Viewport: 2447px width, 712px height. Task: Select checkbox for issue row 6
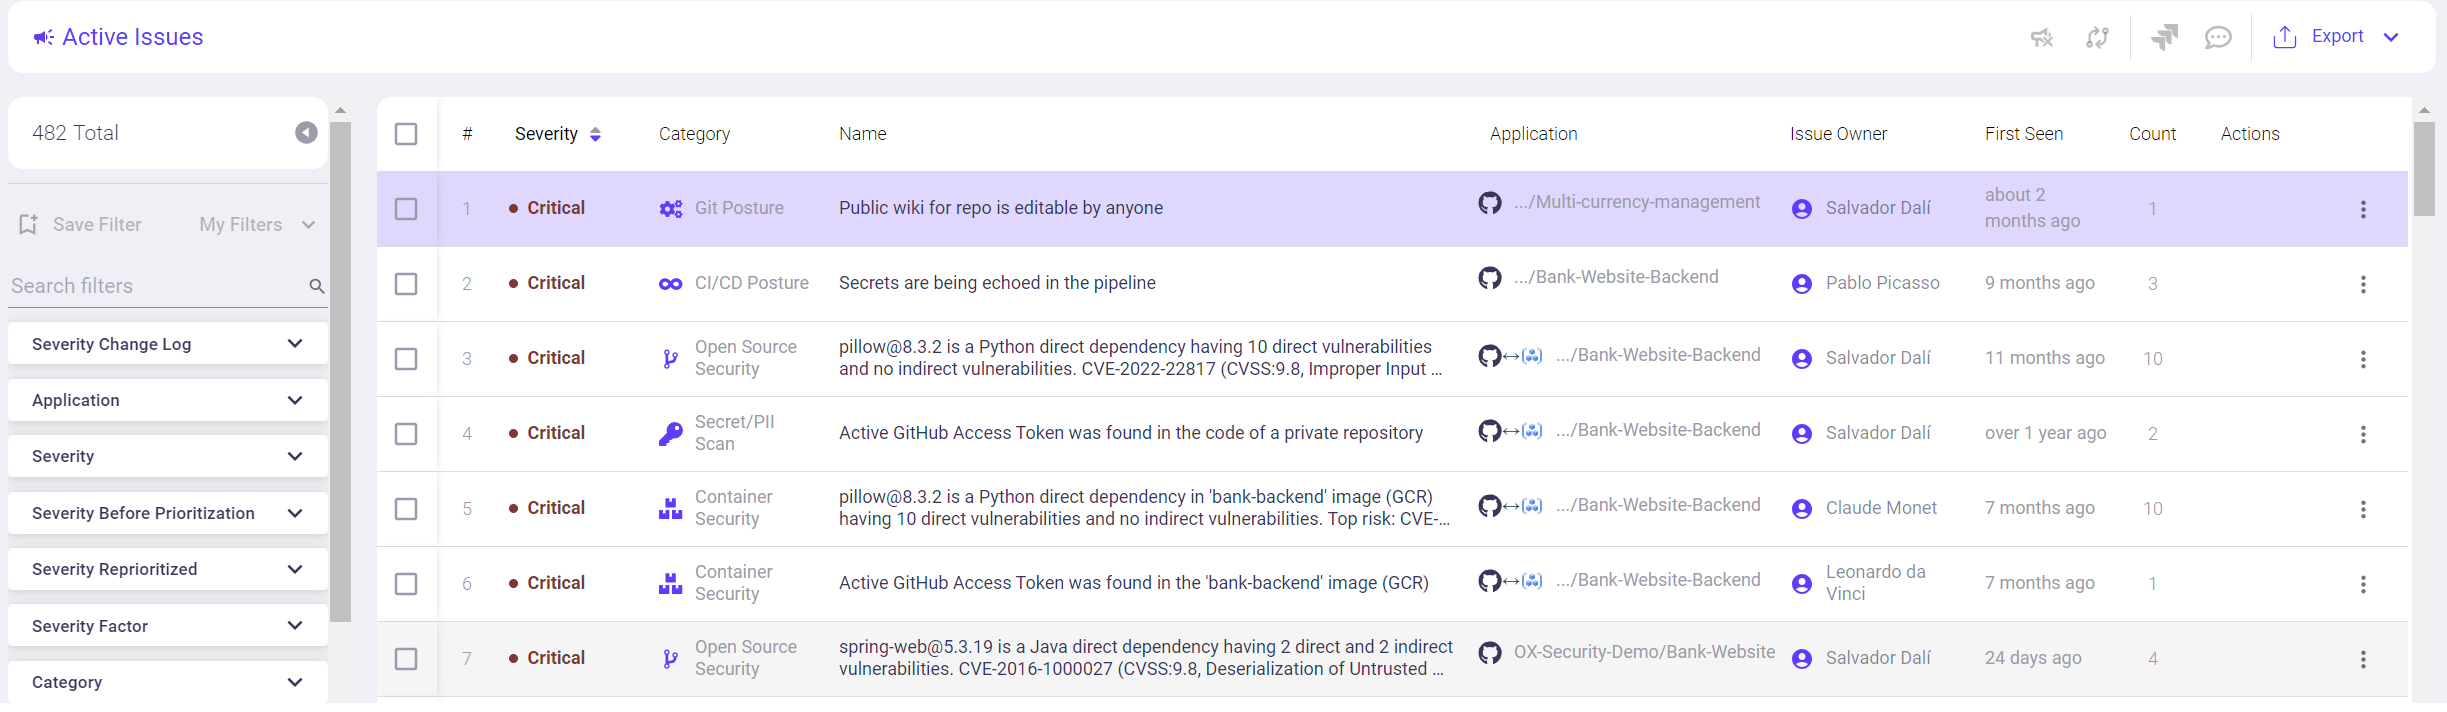coord(406,584)
